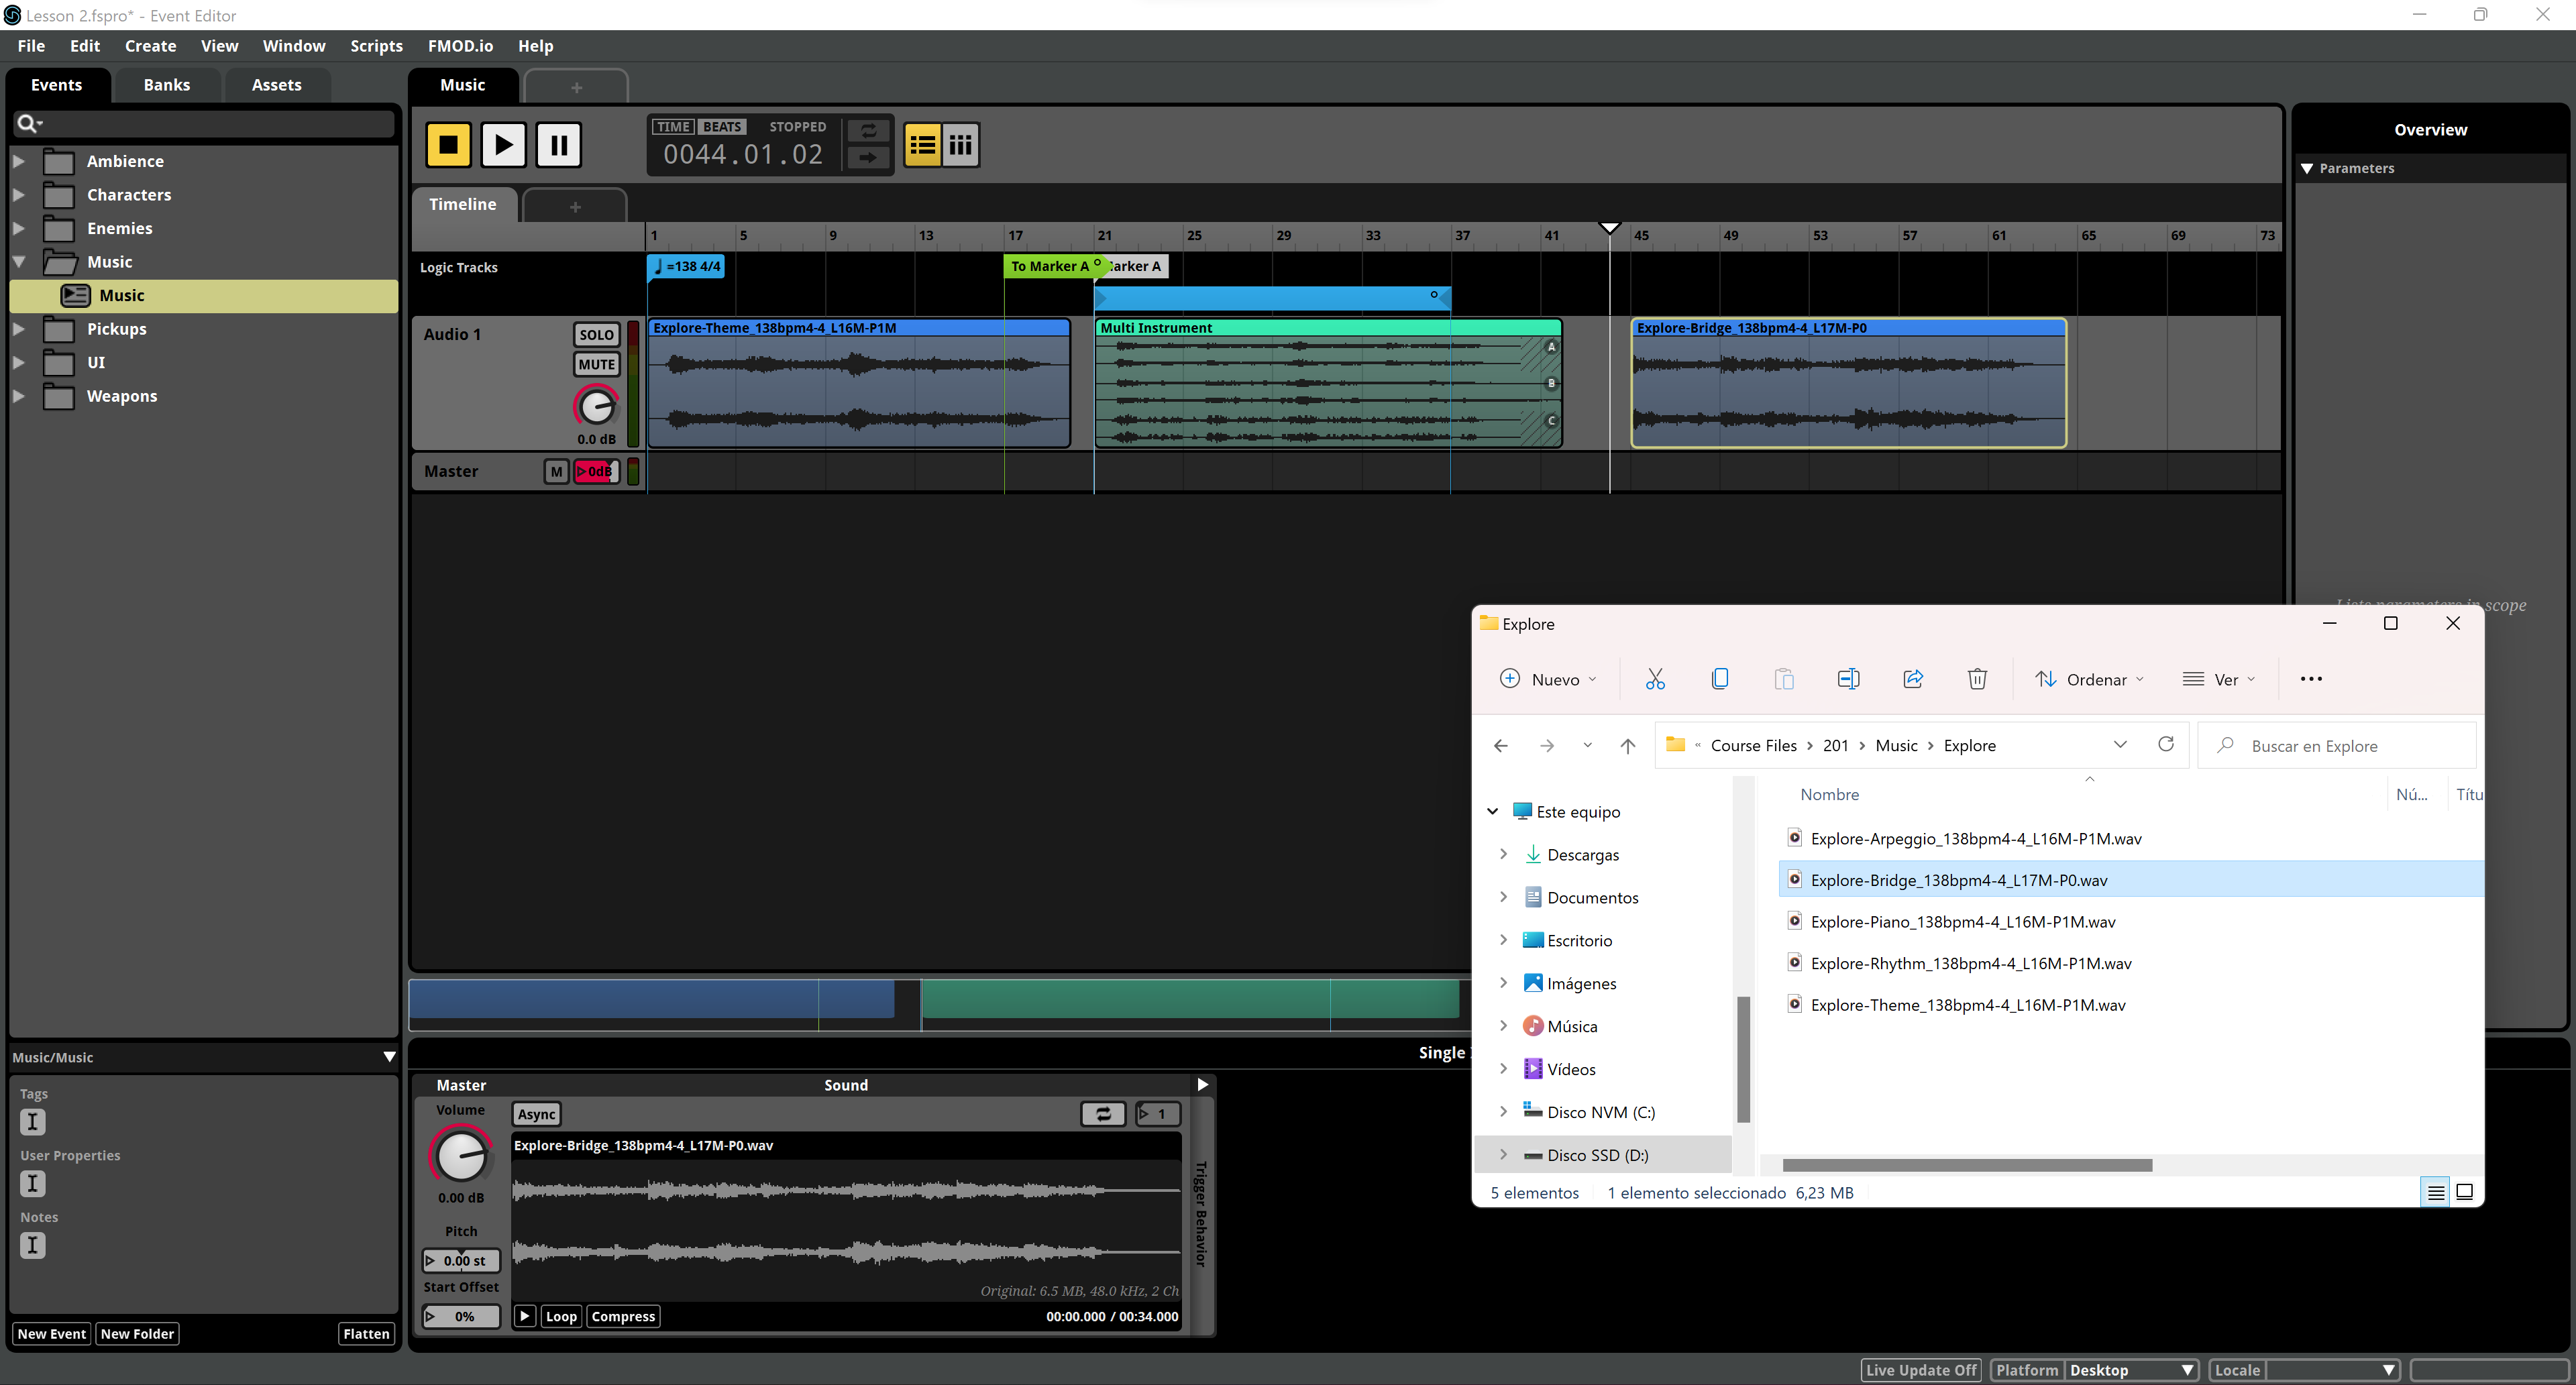
Task: Click the Tags edit icon
Action: [x=33, y=1122]
